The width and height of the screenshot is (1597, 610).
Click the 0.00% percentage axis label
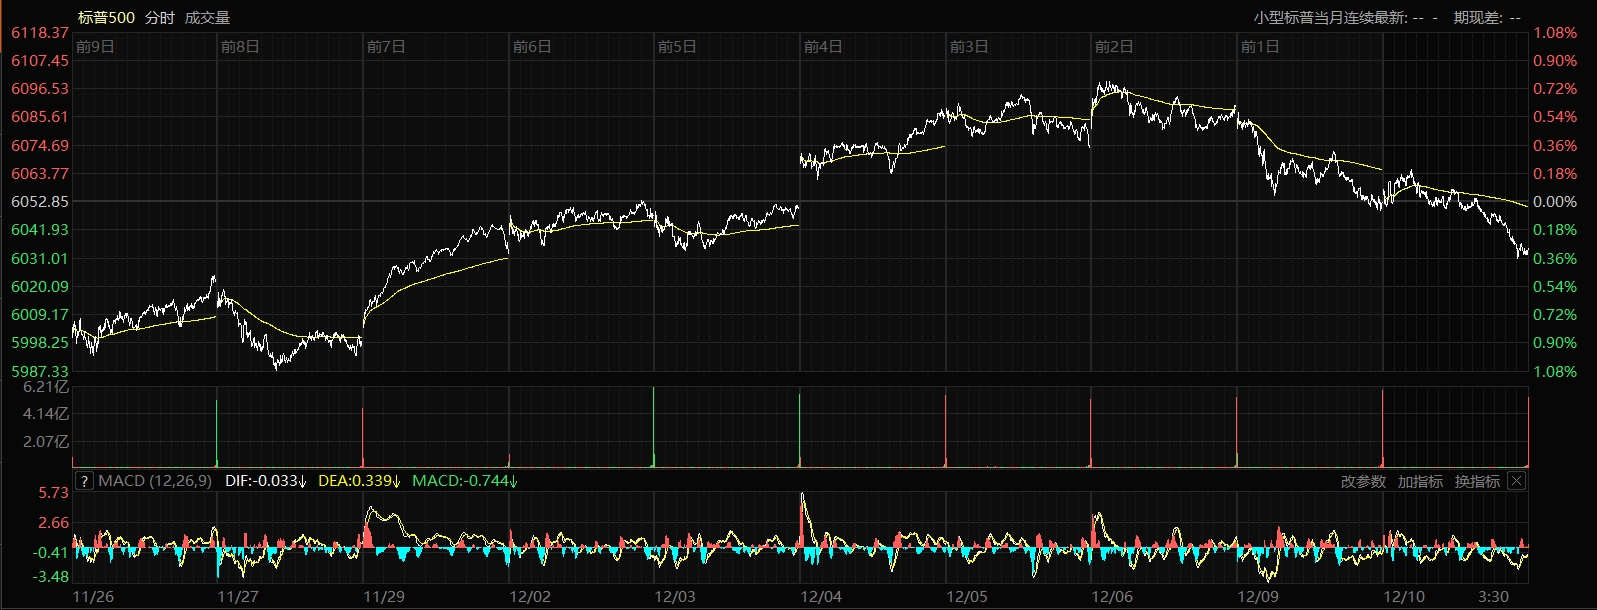point(1555,202)
